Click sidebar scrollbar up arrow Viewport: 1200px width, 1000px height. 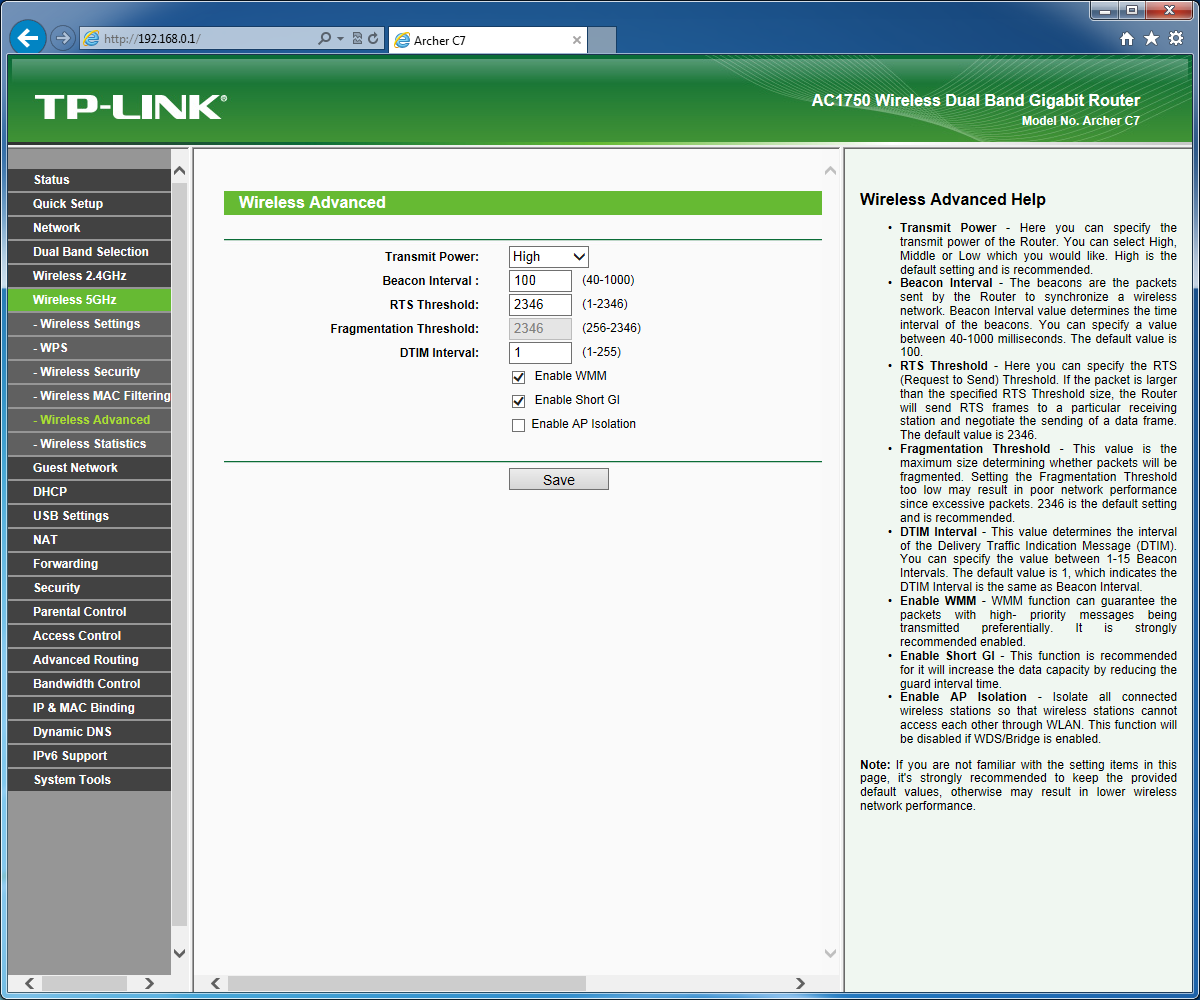coord(180,171)
